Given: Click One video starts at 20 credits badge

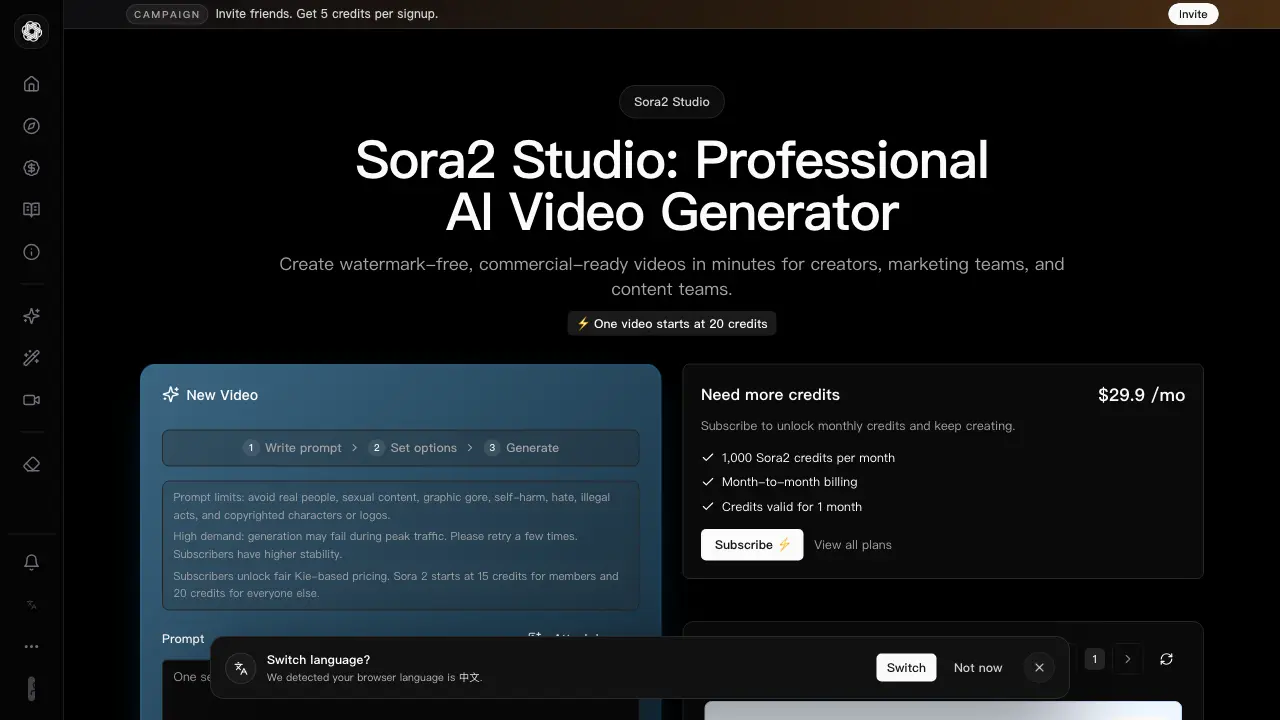Looking at the screenshot, I should pos(672,324).
